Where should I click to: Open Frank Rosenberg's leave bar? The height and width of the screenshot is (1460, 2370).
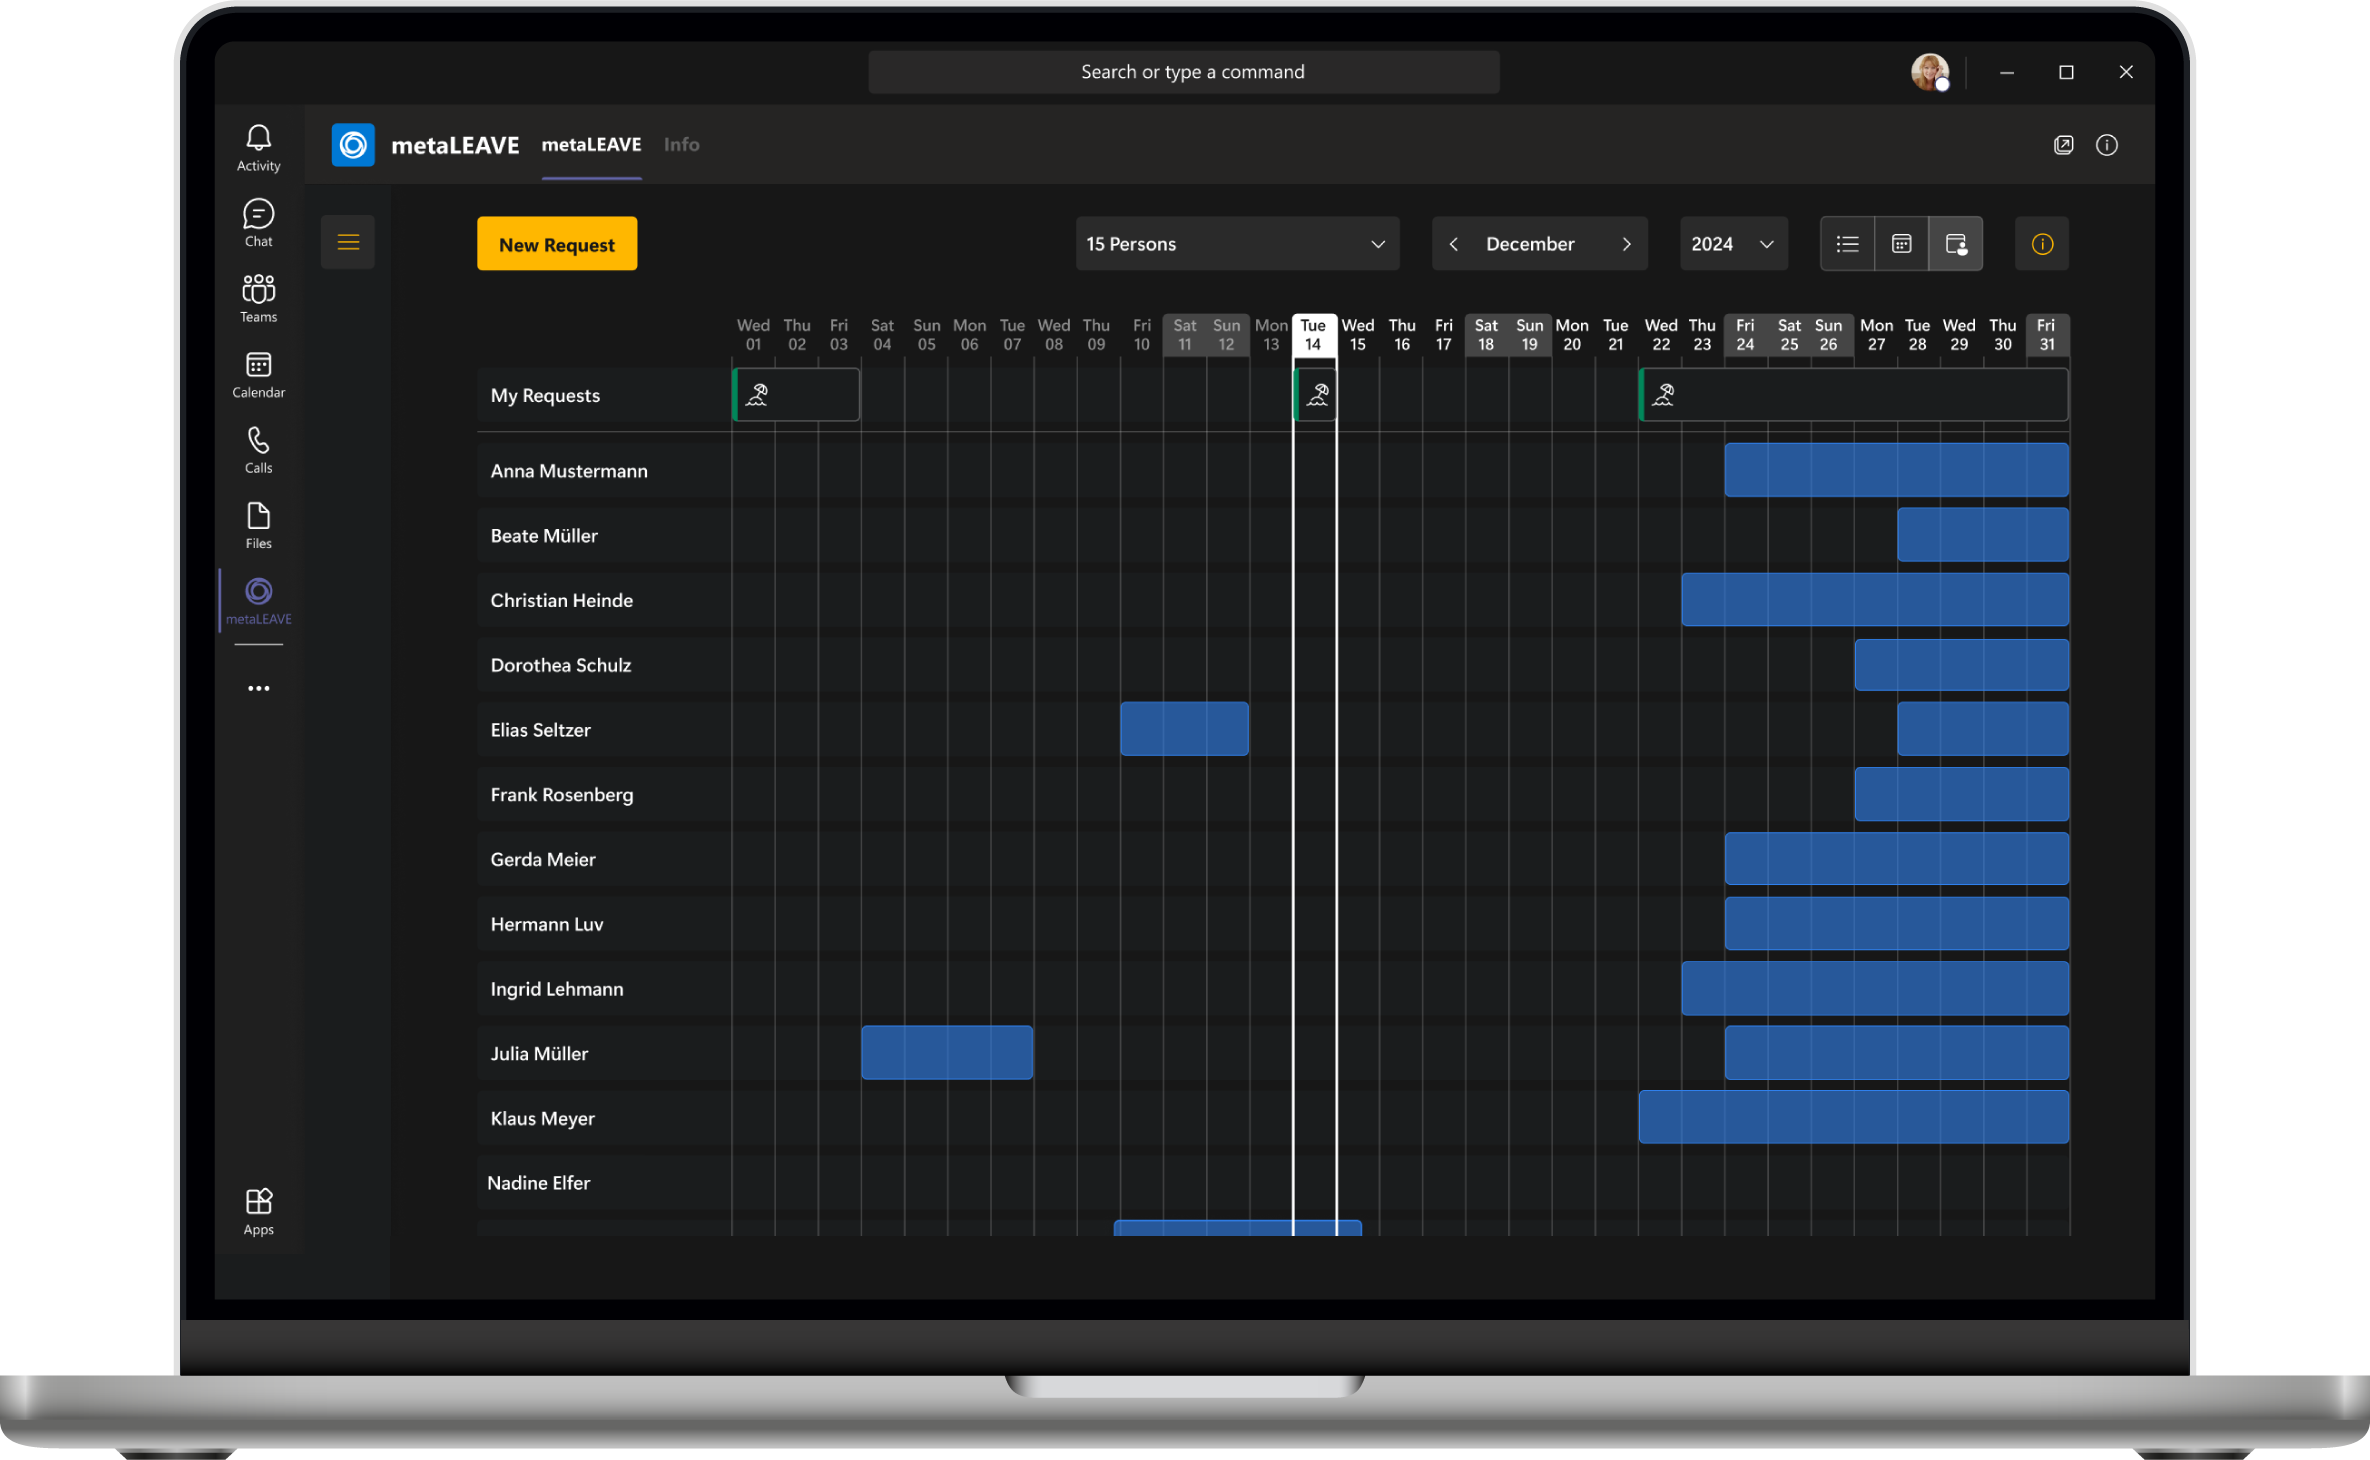tap(1962, 794)
